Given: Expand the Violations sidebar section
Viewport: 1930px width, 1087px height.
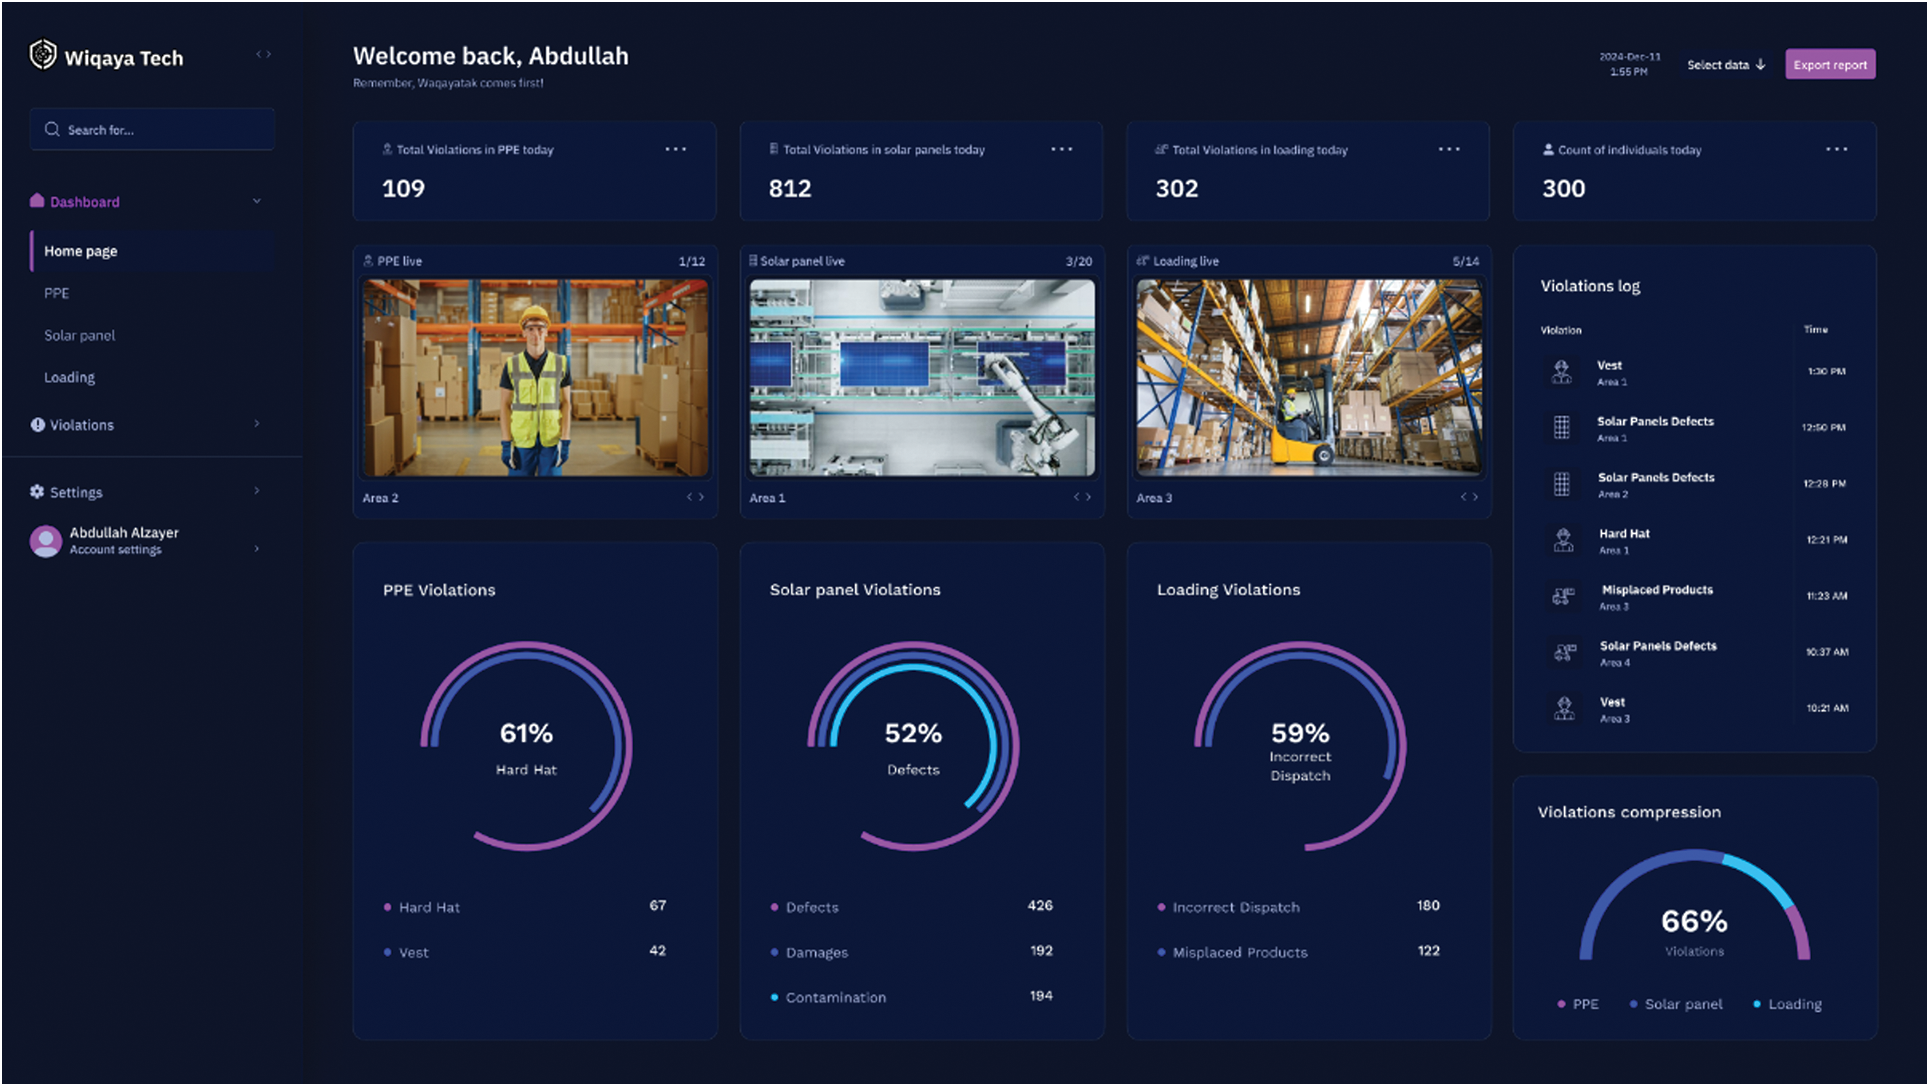Looking at the screenshot, I should [x=257, y=424].
